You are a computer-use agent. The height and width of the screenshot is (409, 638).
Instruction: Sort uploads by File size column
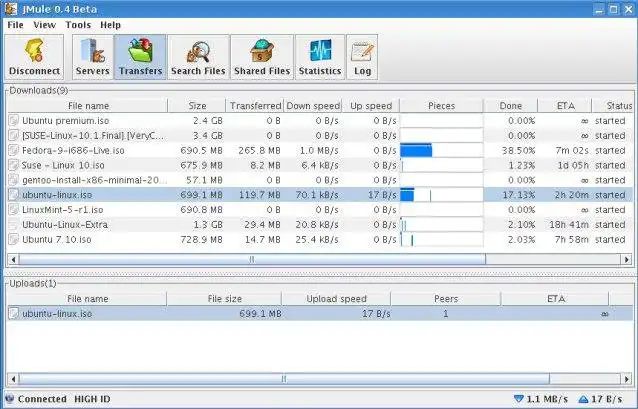coord(224,299)
